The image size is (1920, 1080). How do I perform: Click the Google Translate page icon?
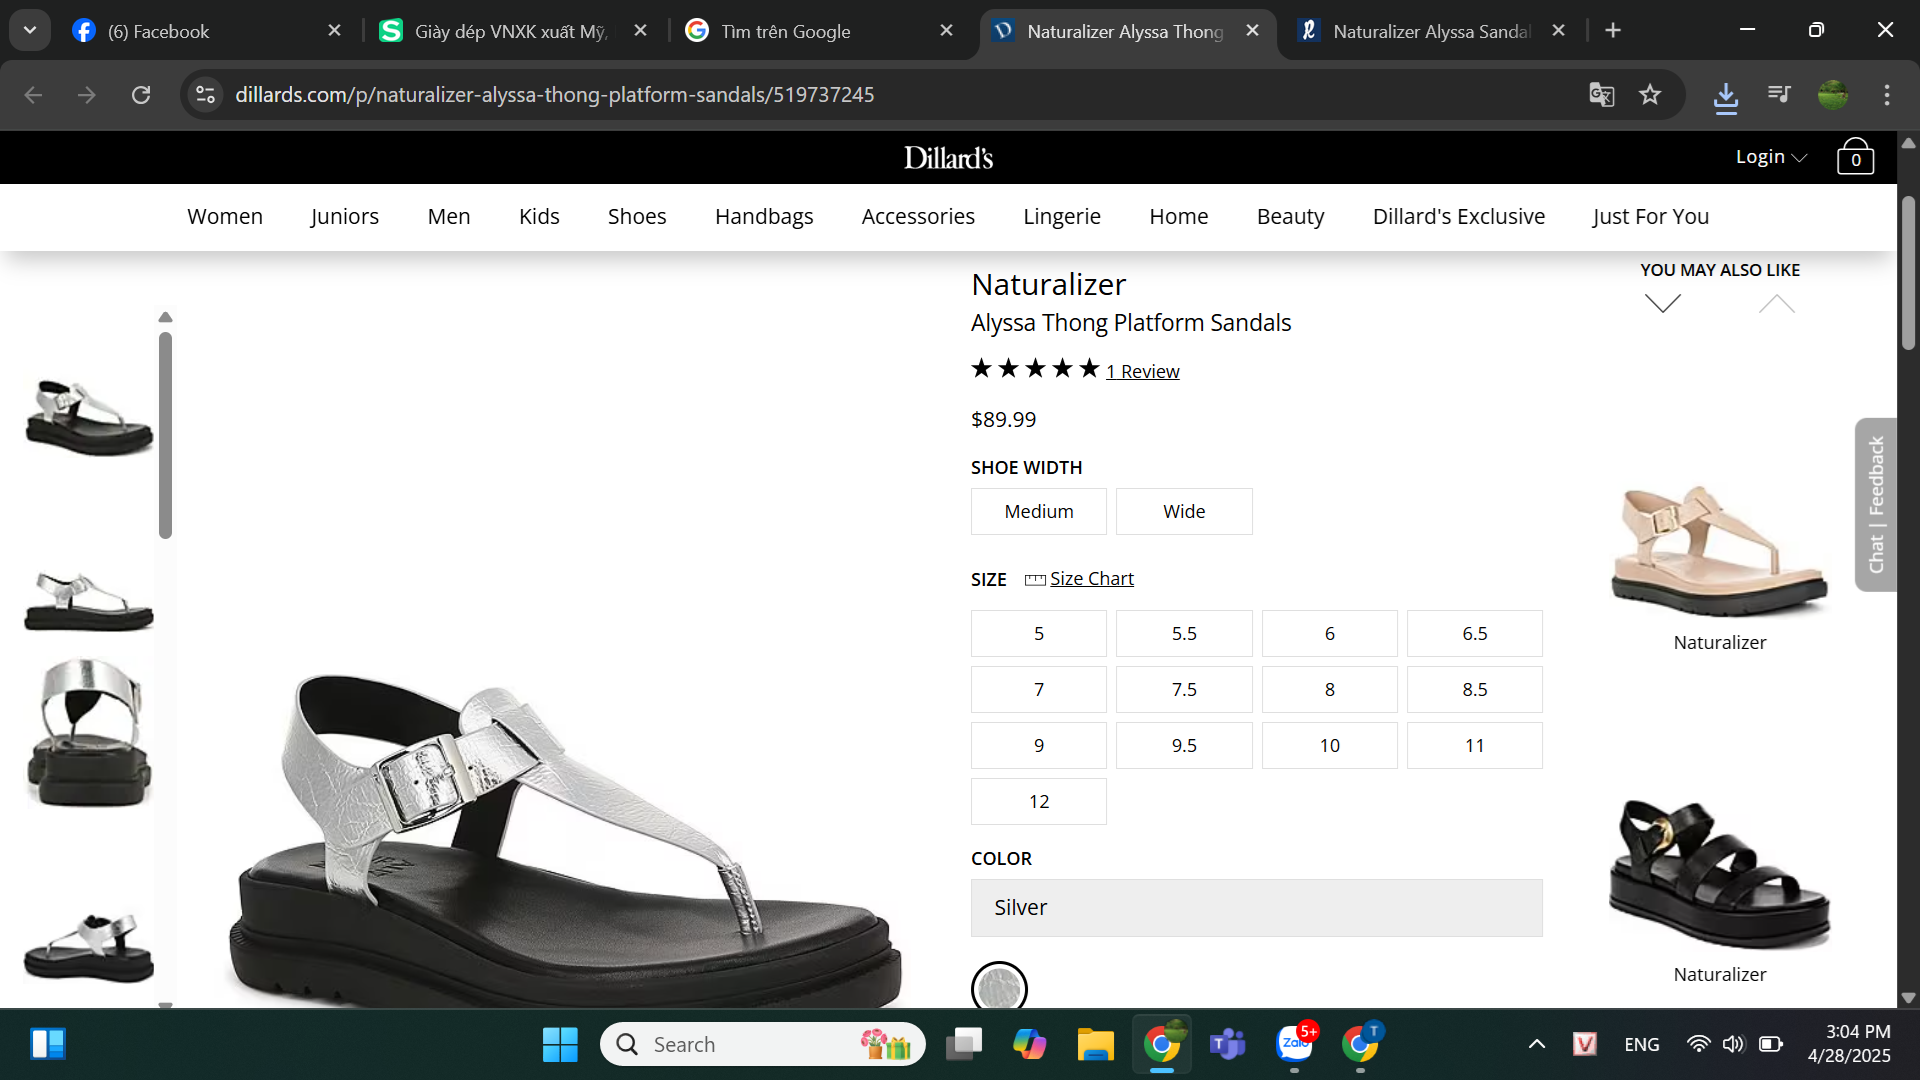1601,95
